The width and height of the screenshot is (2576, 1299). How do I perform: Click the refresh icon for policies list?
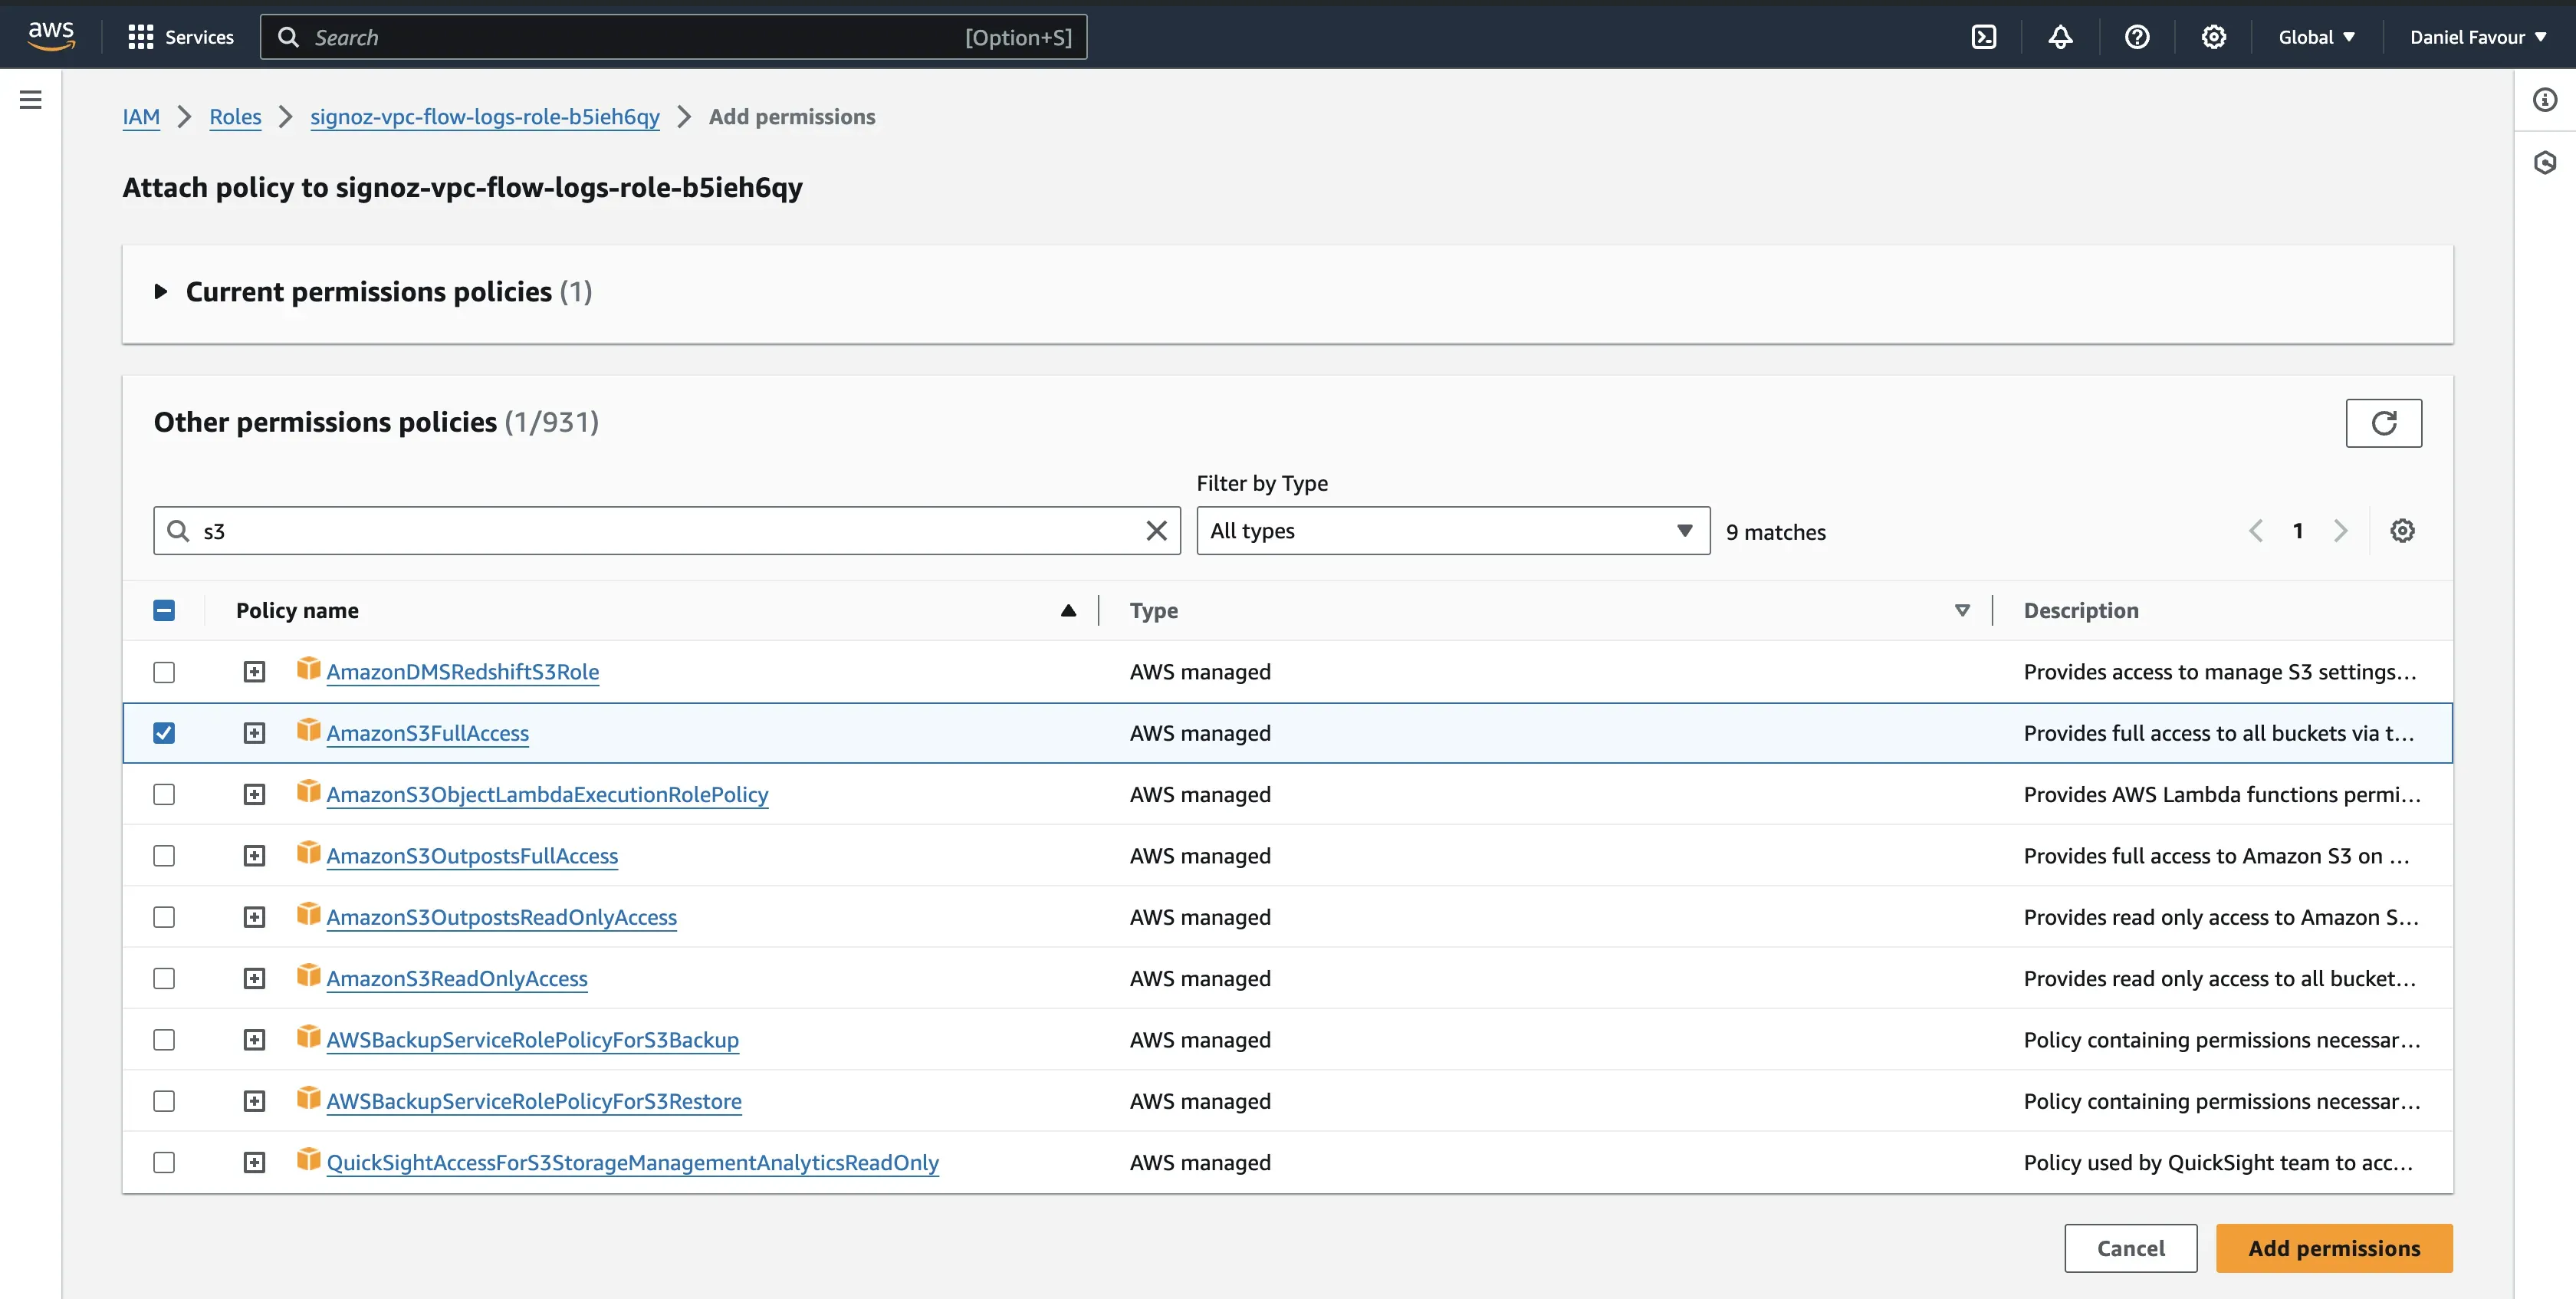click(x=2384, y=423)
